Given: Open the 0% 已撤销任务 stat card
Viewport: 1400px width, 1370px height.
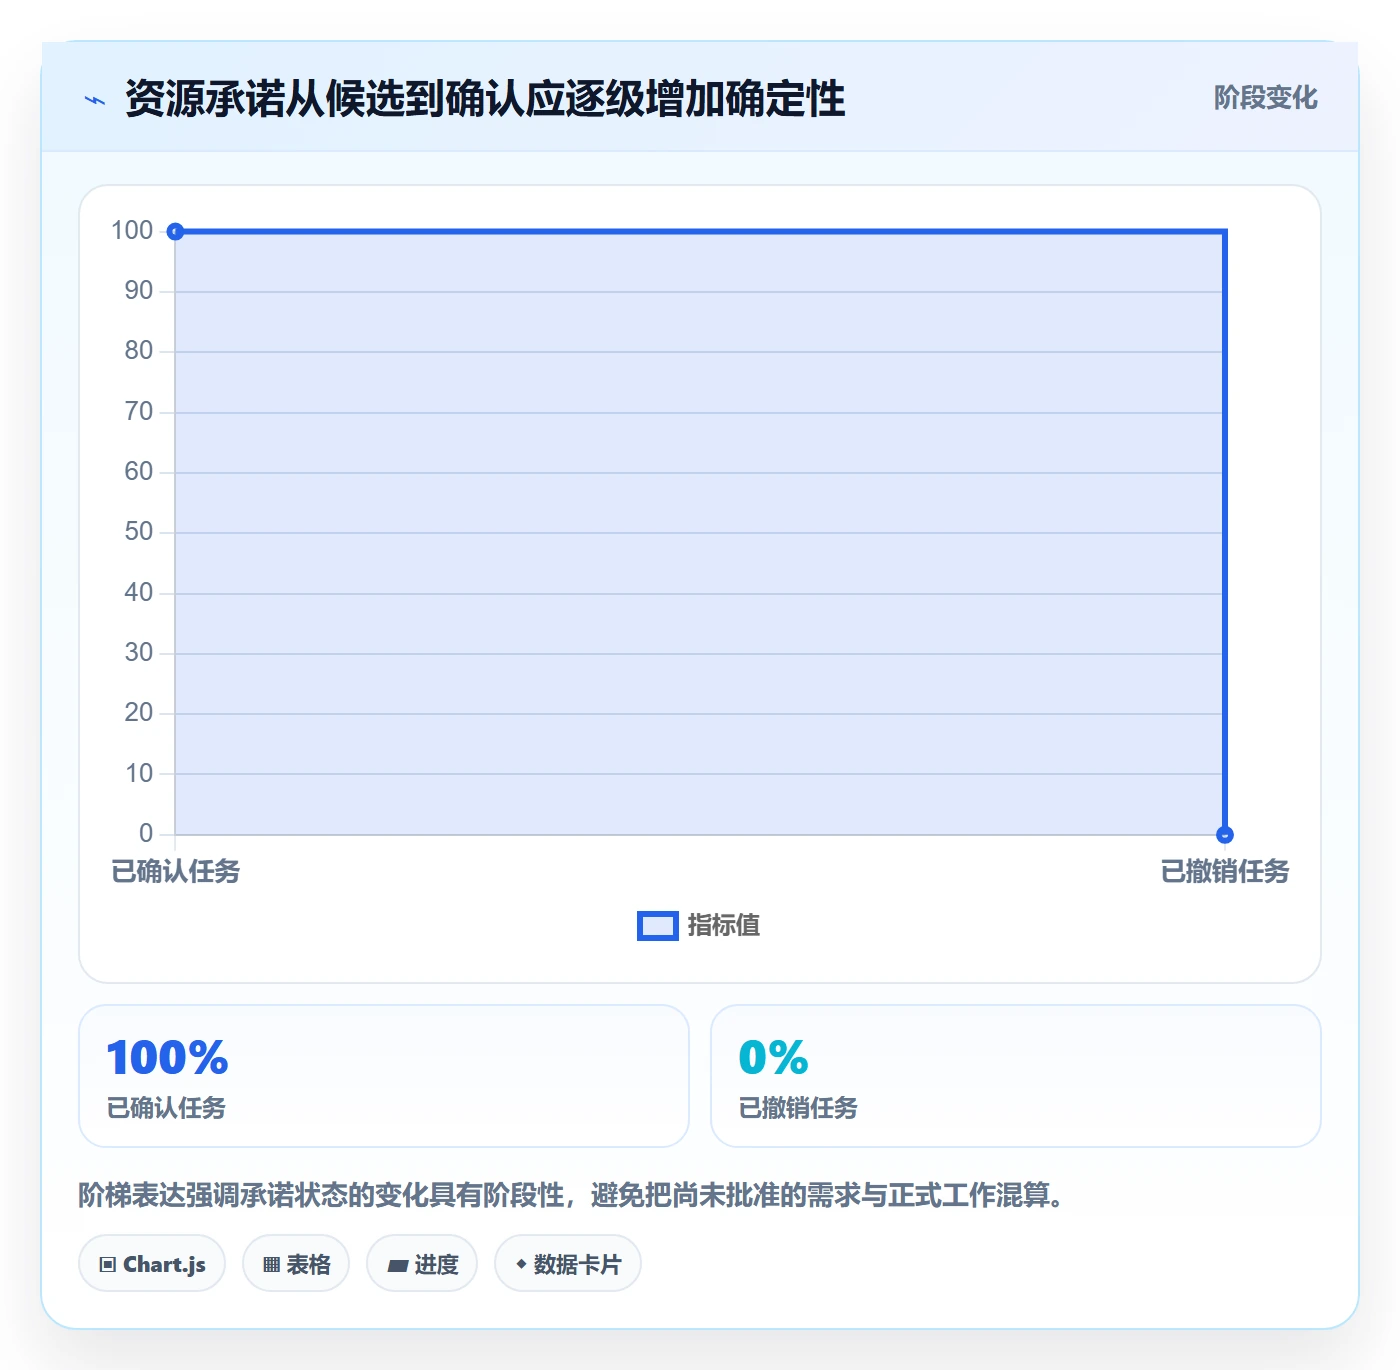Looking at the screenshot, I should coord(1016,1076).
